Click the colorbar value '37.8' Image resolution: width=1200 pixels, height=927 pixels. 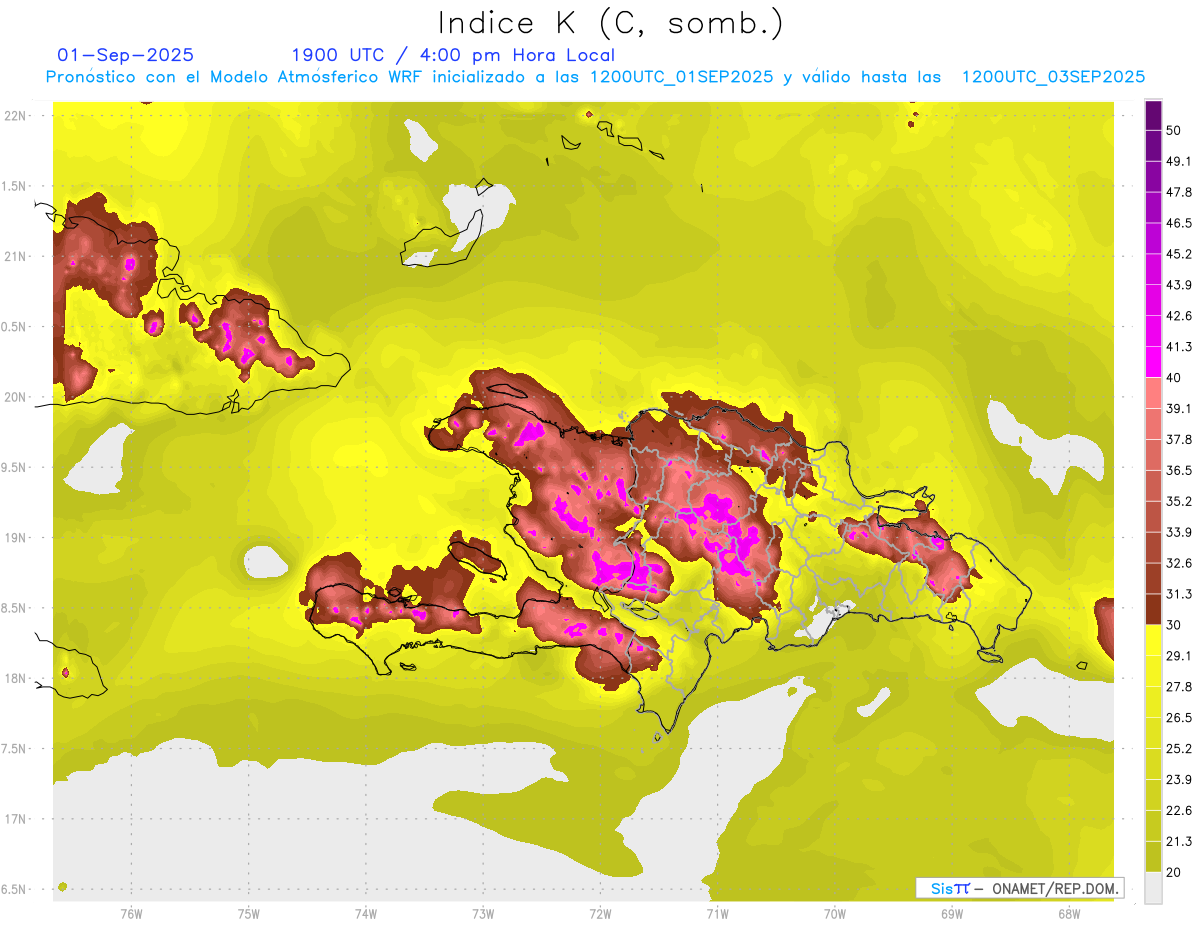pos(1179,439)
